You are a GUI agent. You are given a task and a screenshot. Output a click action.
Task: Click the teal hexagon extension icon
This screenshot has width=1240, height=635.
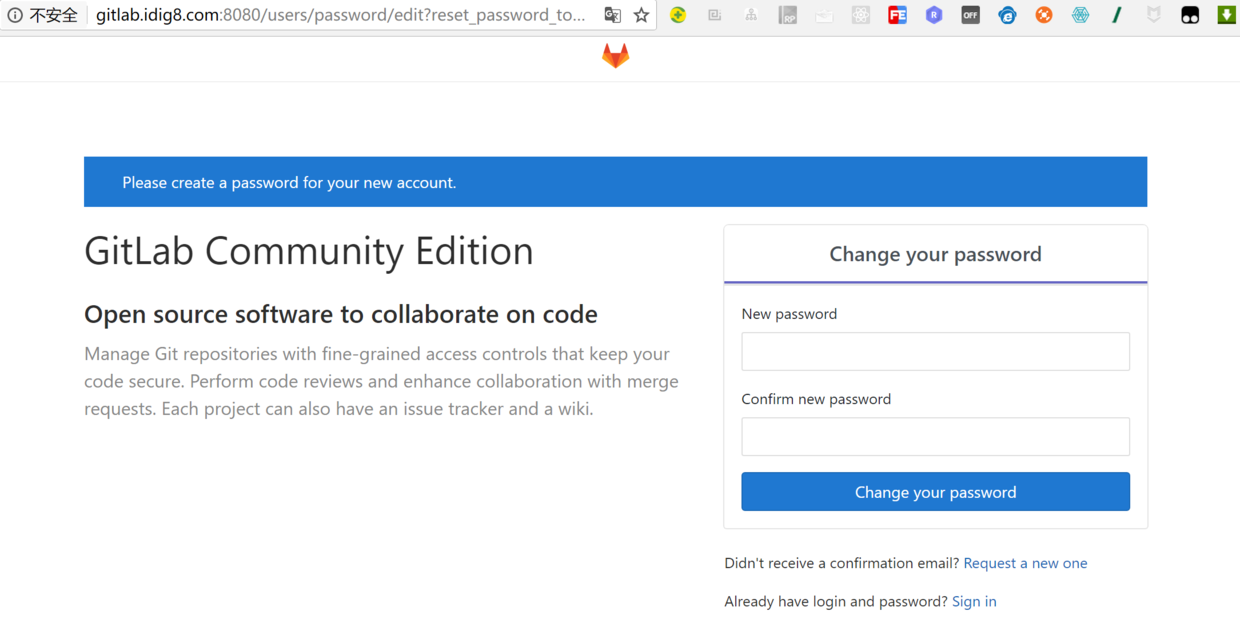tap(1080, 15)
